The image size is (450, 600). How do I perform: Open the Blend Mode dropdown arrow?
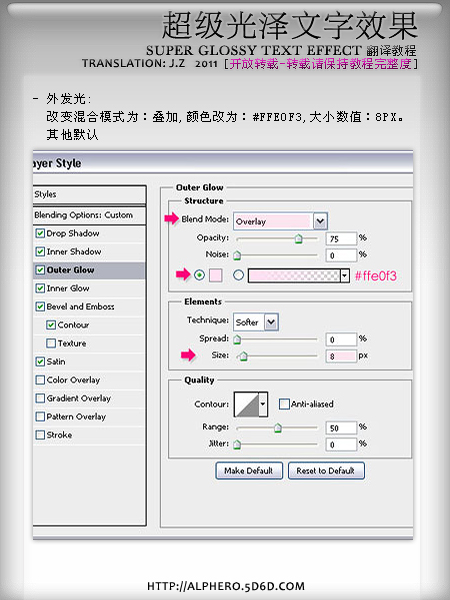(320, 221)
